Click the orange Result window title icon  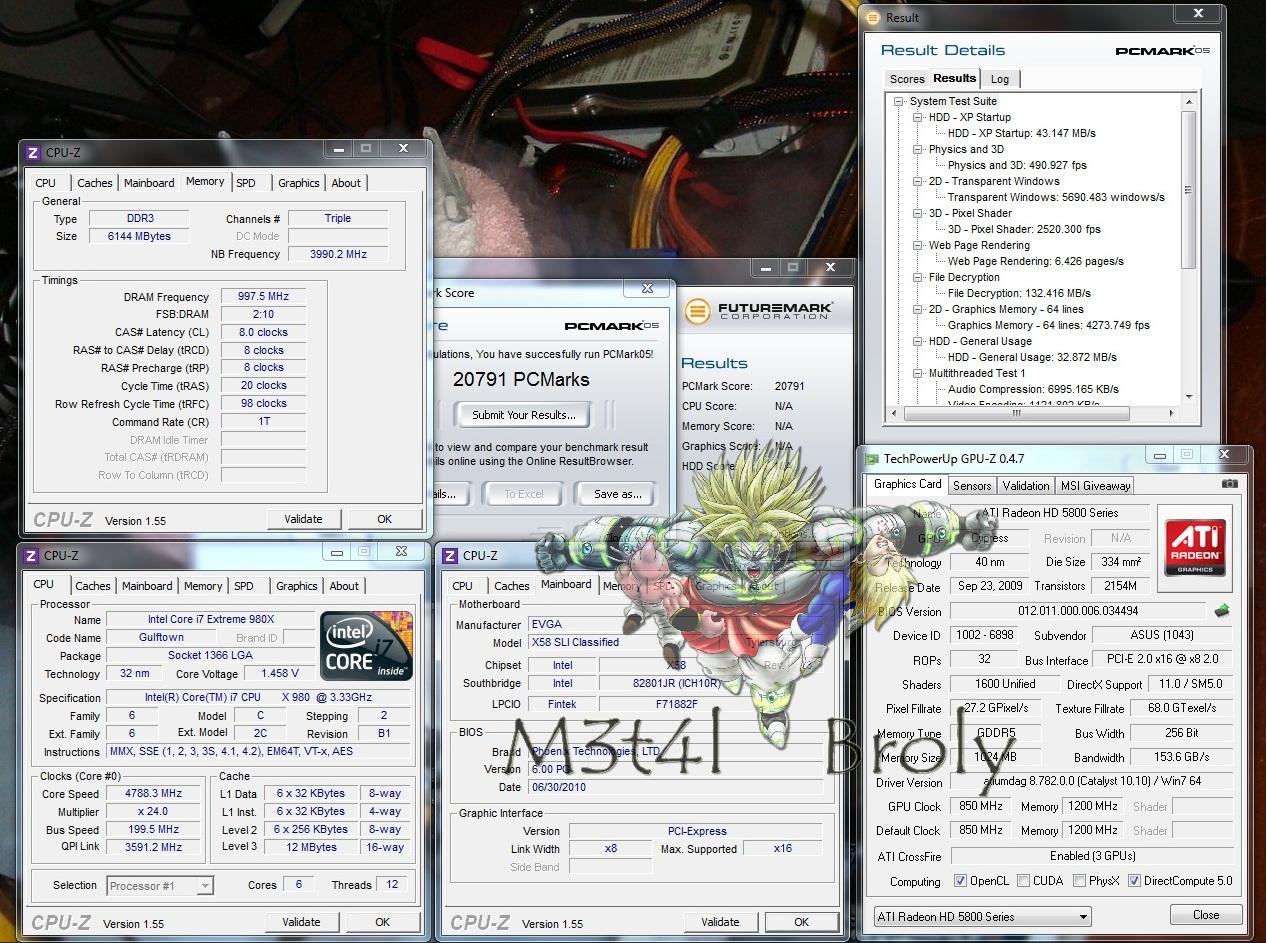873,17
